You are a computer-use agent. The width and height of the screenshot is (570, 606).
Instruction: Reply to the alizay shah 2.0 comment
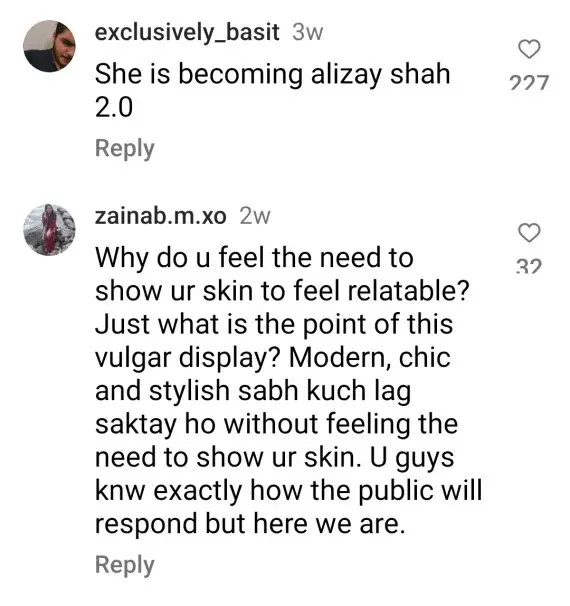[125, 149]
